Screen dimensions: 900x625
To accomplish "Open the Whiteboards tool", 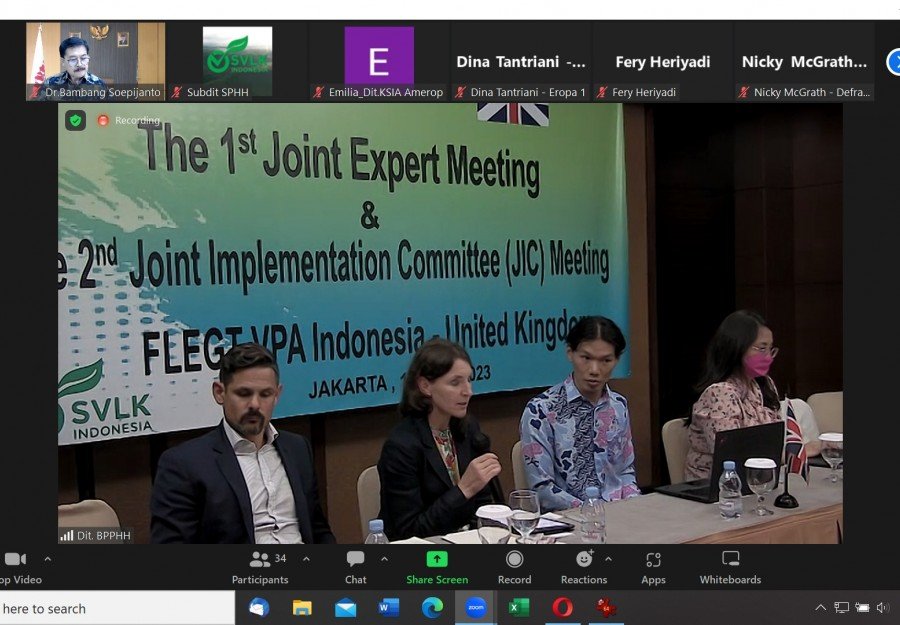I will pos(730,568).
